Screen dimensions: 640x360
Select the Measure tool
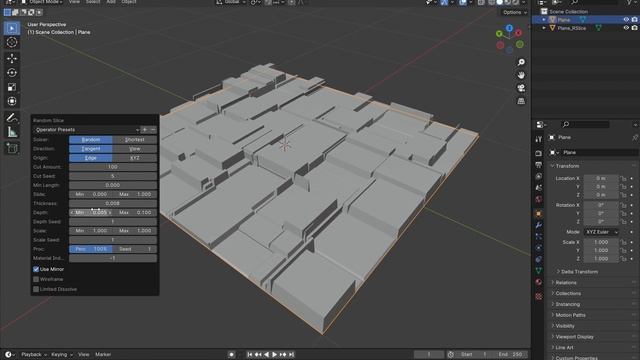[x=12, y=132]
